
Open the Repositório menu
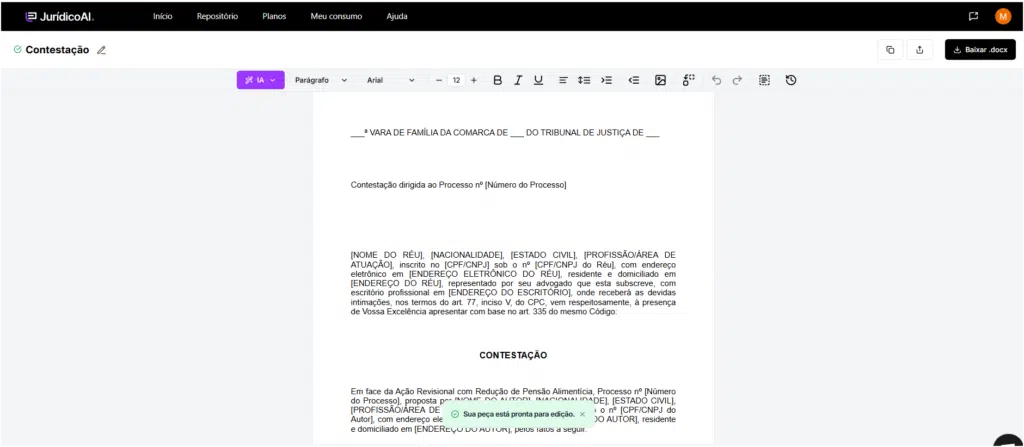[217, 16]
